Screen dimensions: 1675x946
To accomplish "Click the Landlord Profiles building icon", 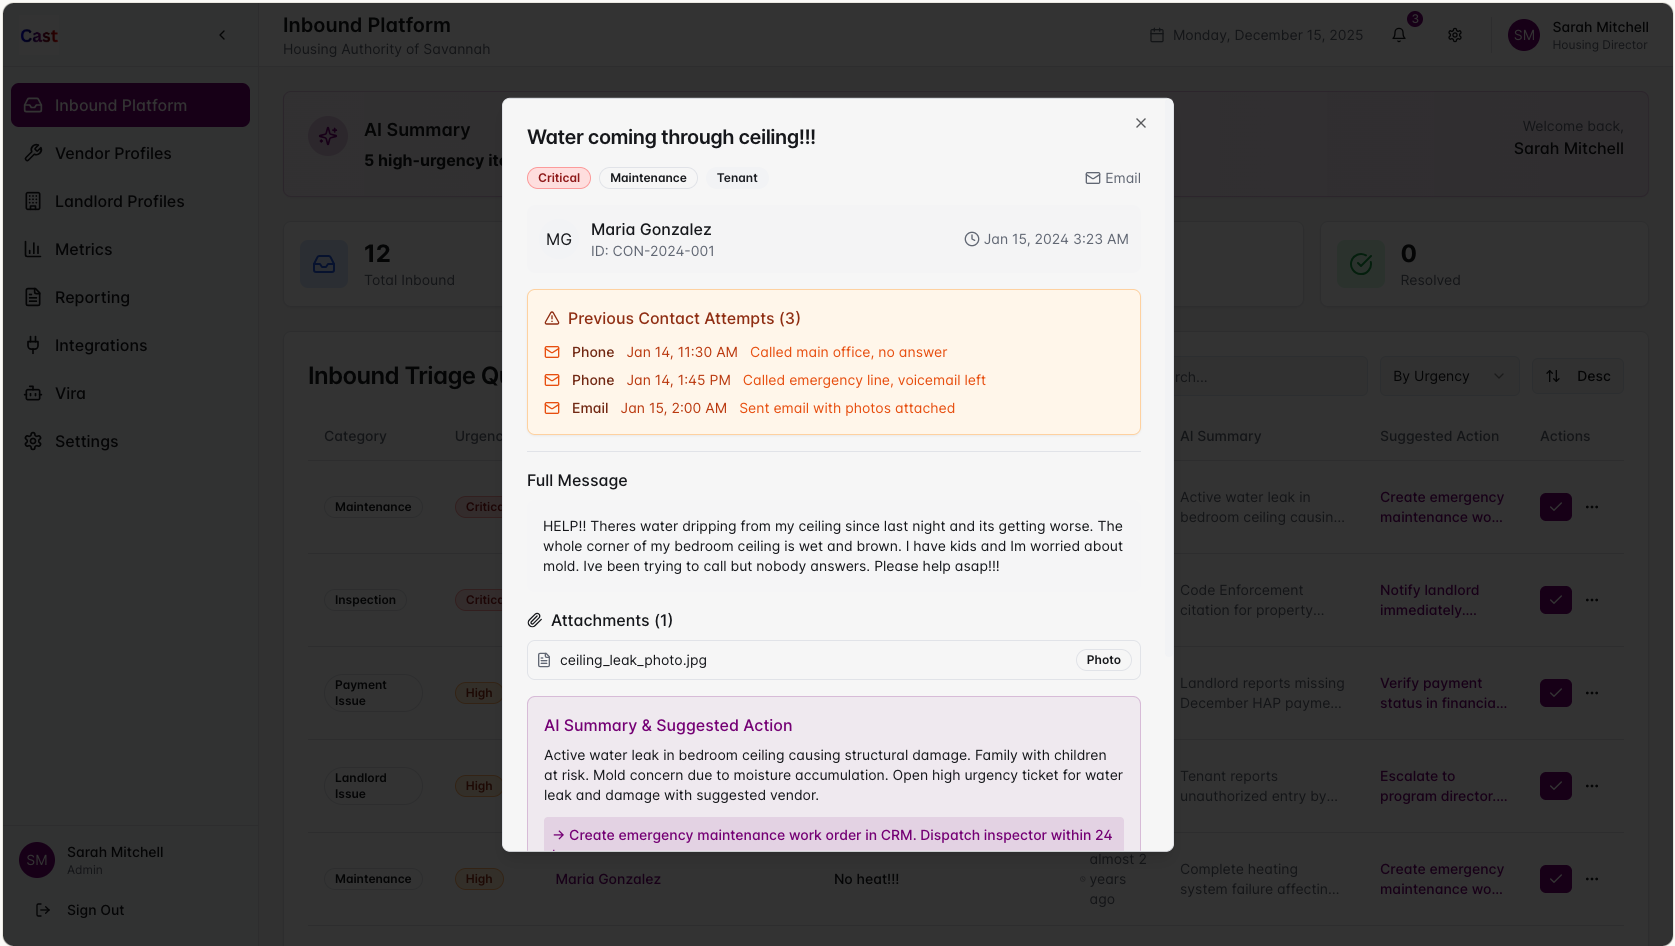I will point(33,201).
